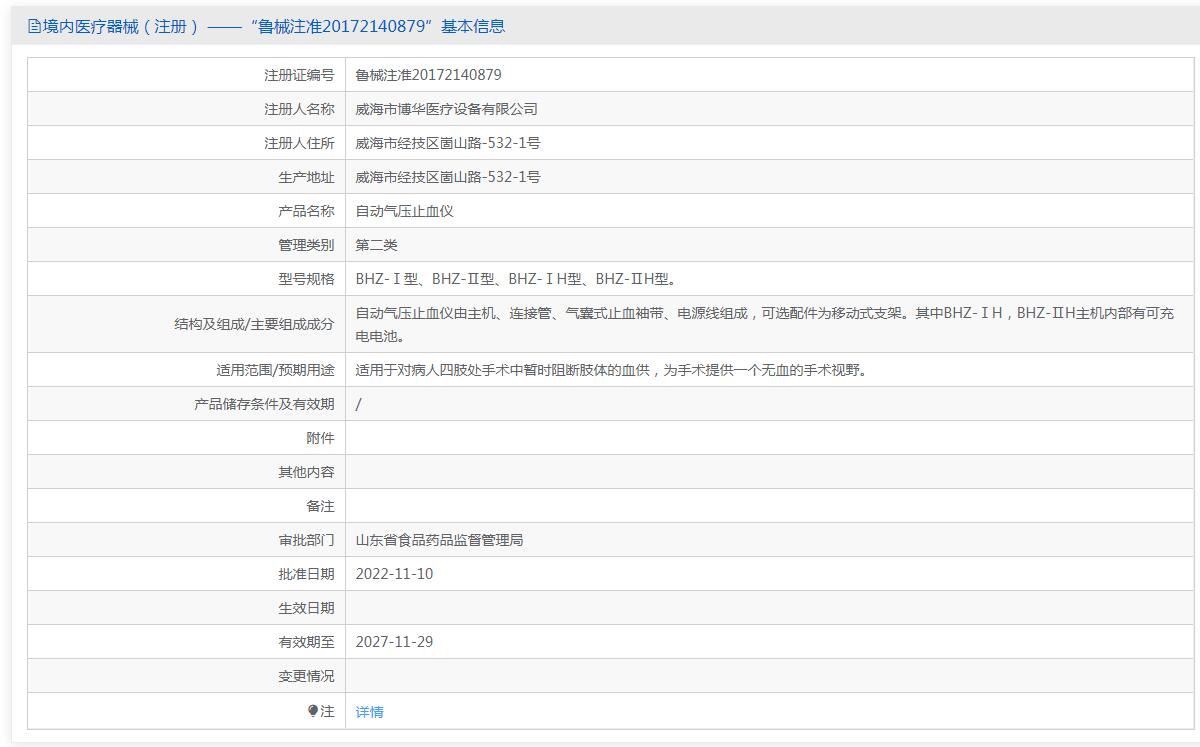1200x747 pixels.
Task: Click the 变更情况 label
Action: point(306,676)
